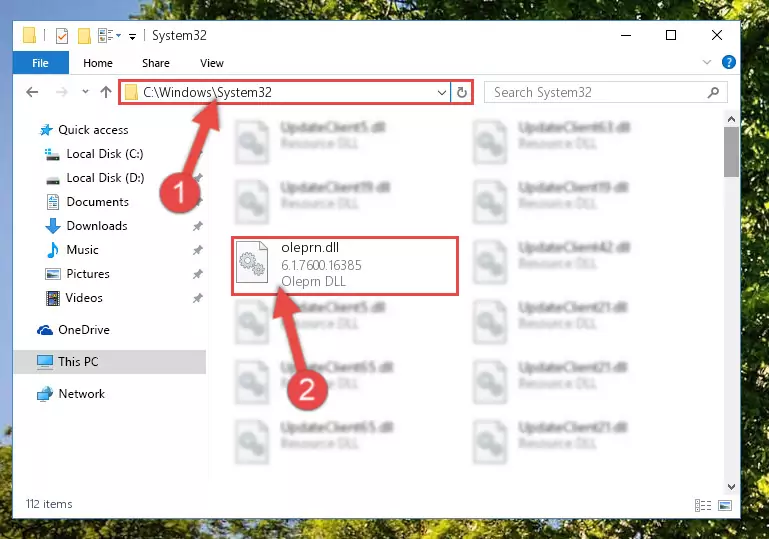The width and height of the screenshot is (769, 539).
Task: Expand the ribbon with the chevron
Action: coord(707,62)
